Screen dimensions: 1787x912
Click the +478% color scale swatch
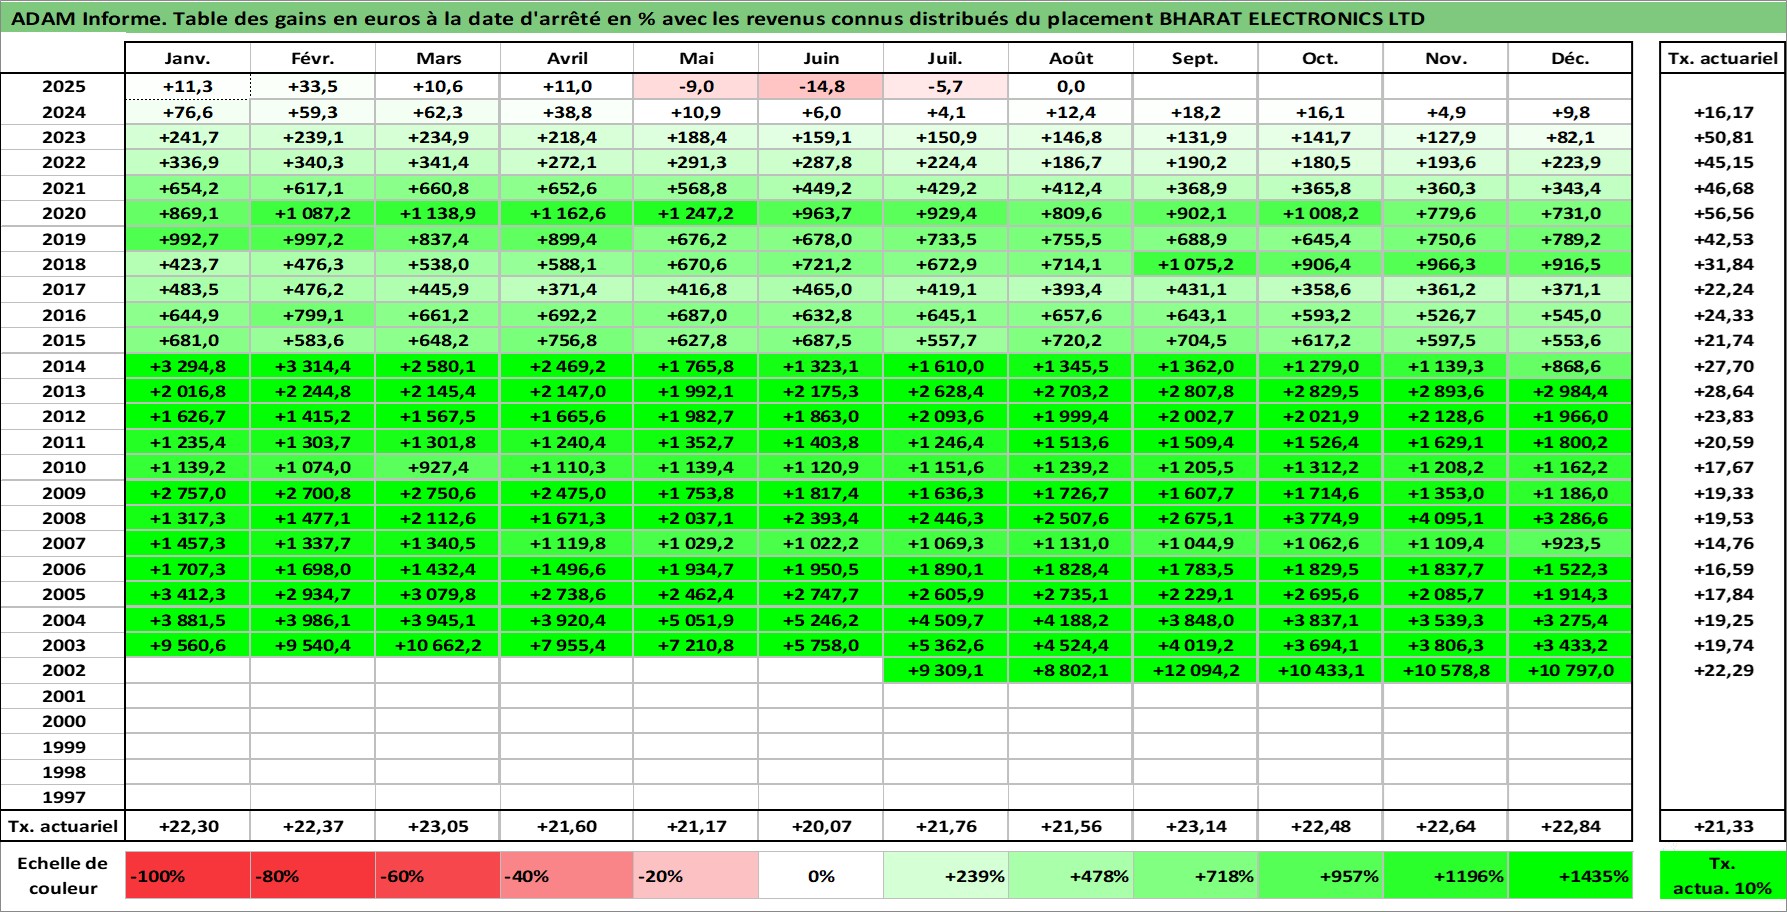[x=1070, y=876]
